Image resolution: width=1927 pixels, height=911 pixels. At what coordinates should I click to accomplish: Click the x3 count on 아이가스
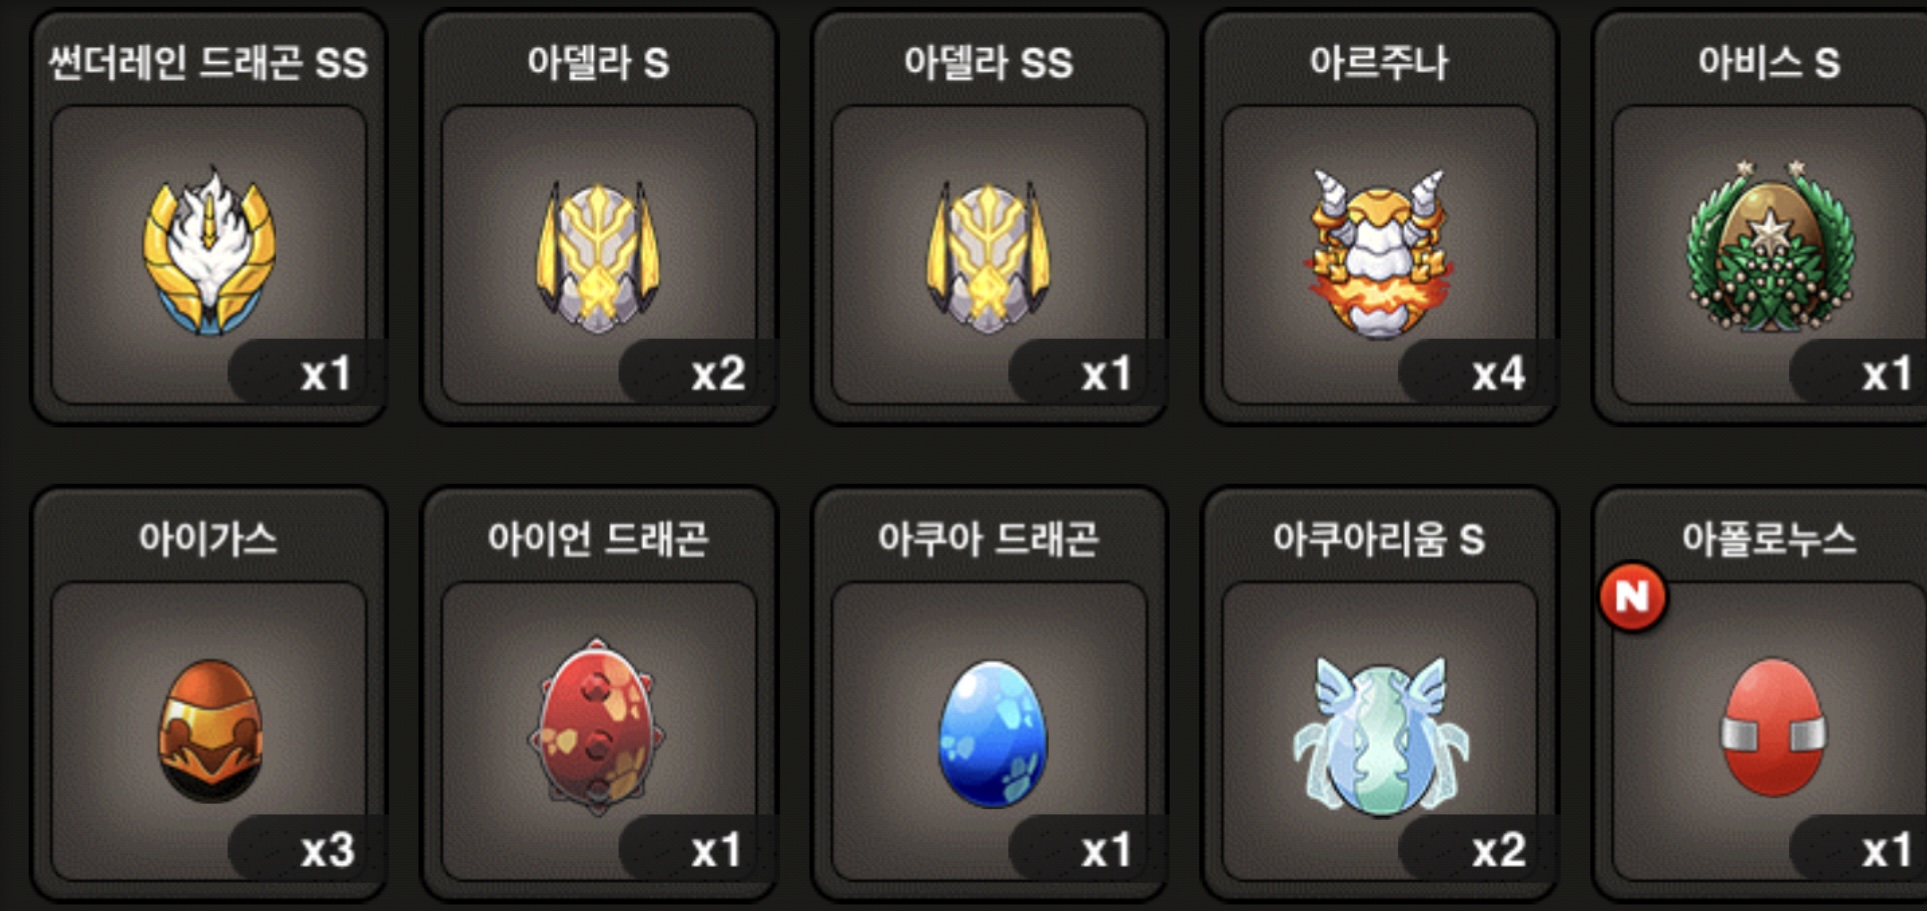click(327, 851)
